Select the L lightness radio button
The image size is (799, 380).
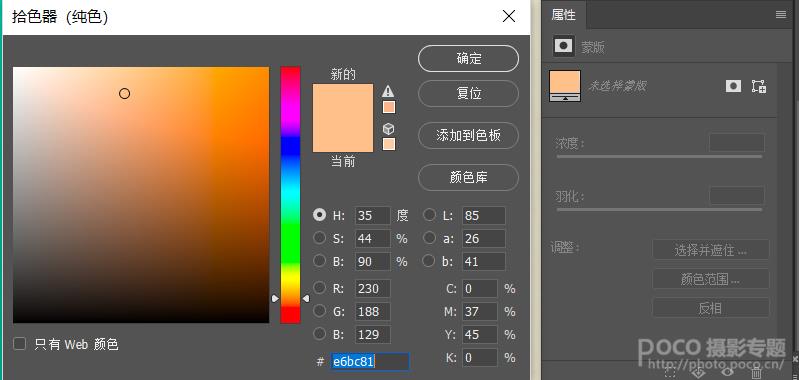(430, 215)
